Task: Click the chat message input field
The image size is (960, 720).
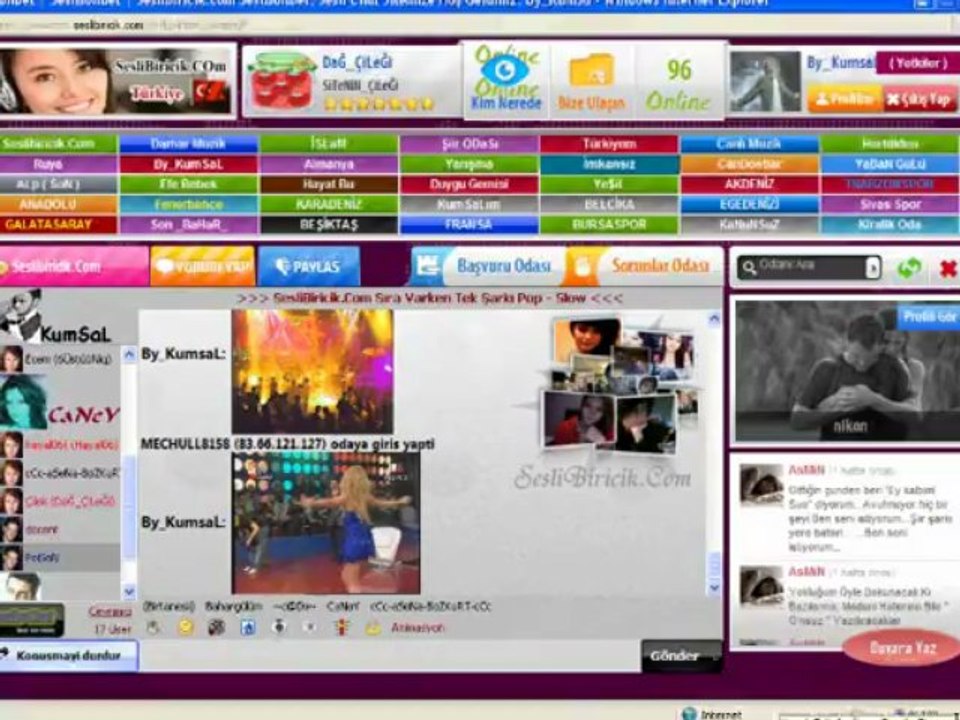Action: (x=389, y=656)
